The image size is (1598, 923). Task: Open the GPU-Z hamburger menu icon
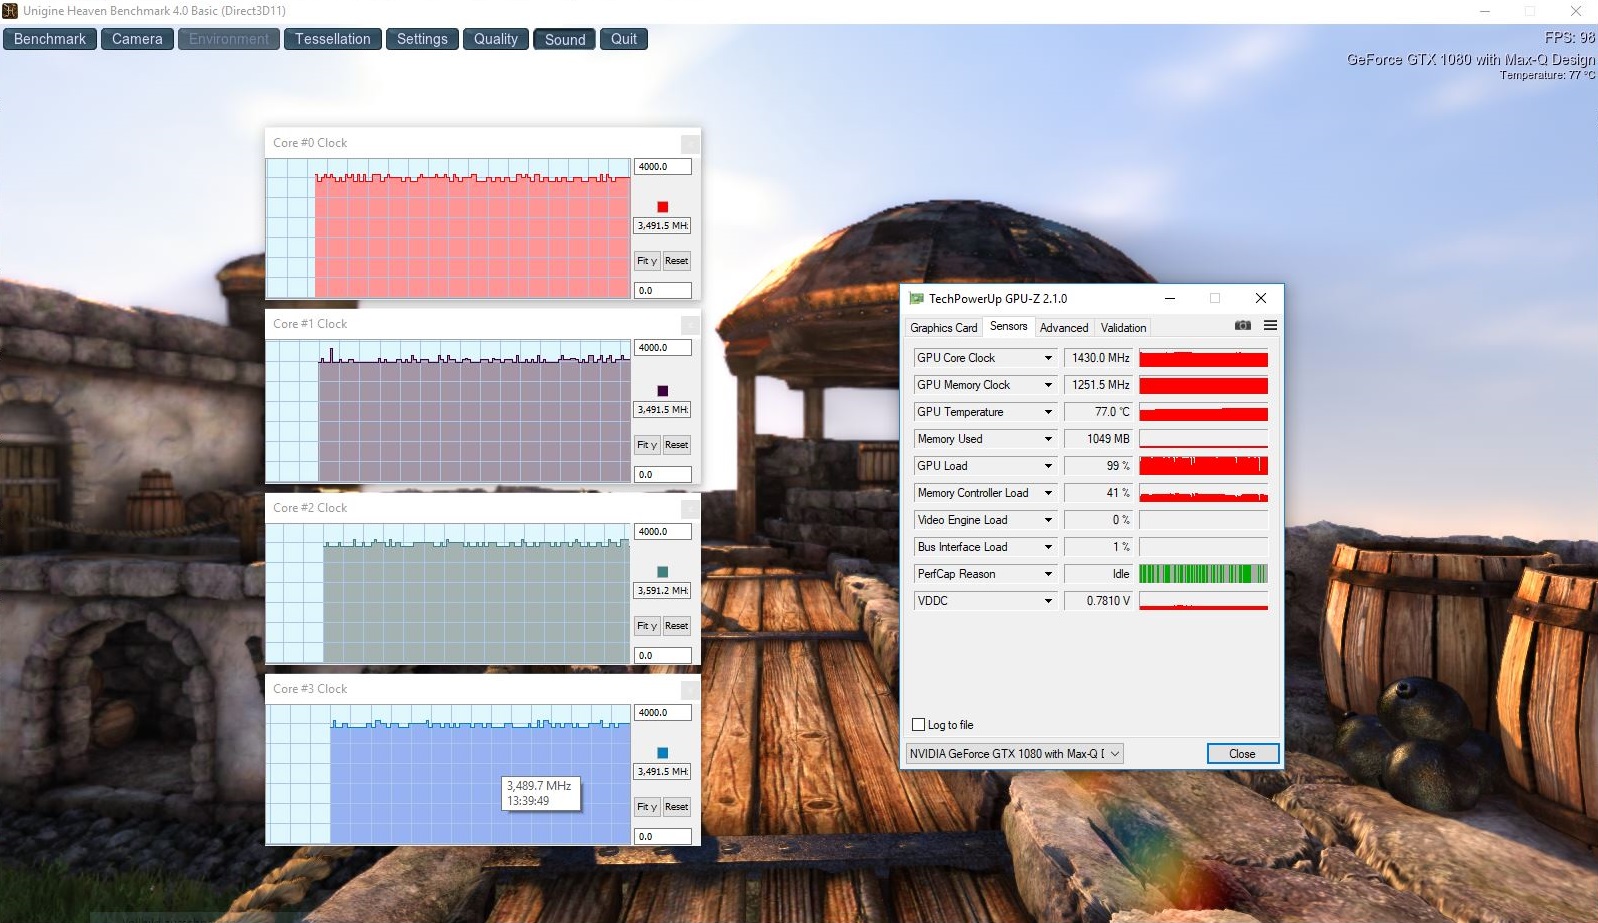point(1270,325)
